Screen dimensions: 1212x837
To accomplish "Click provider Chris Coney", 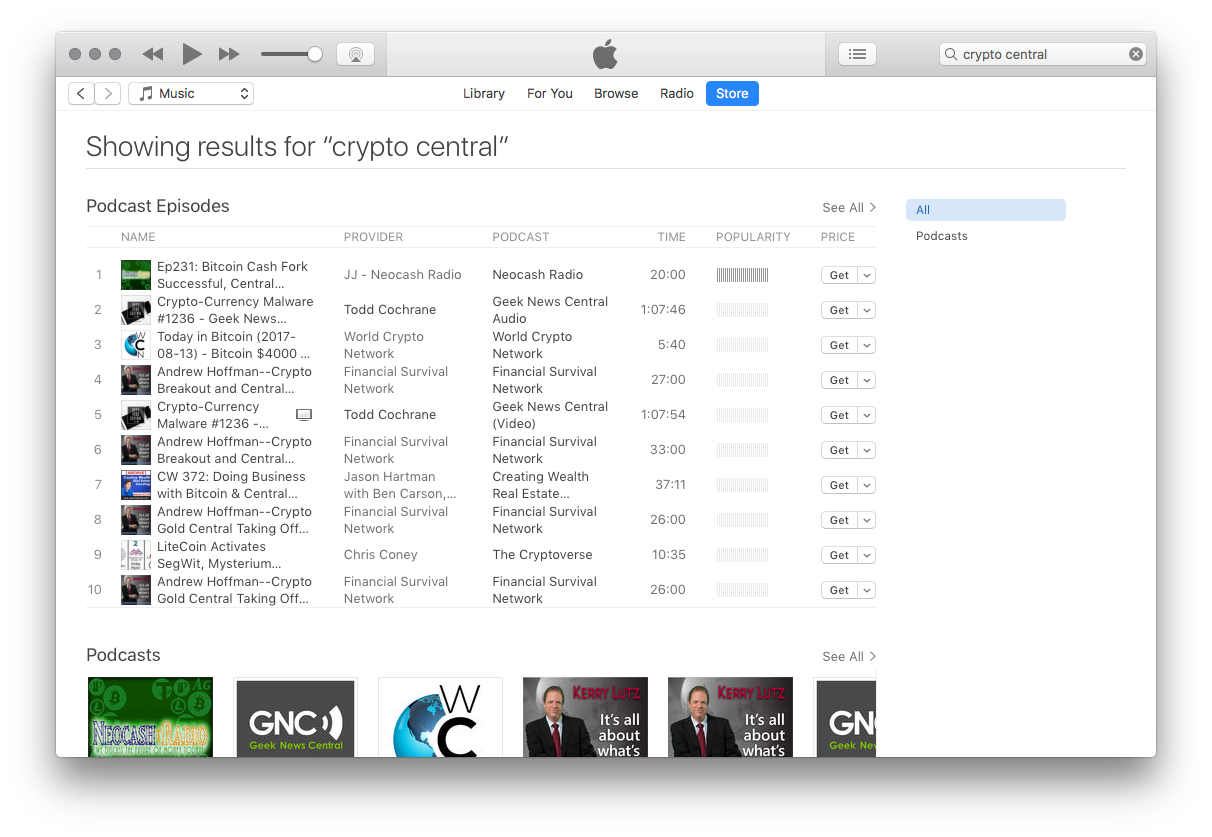I will tap(380, 555).
